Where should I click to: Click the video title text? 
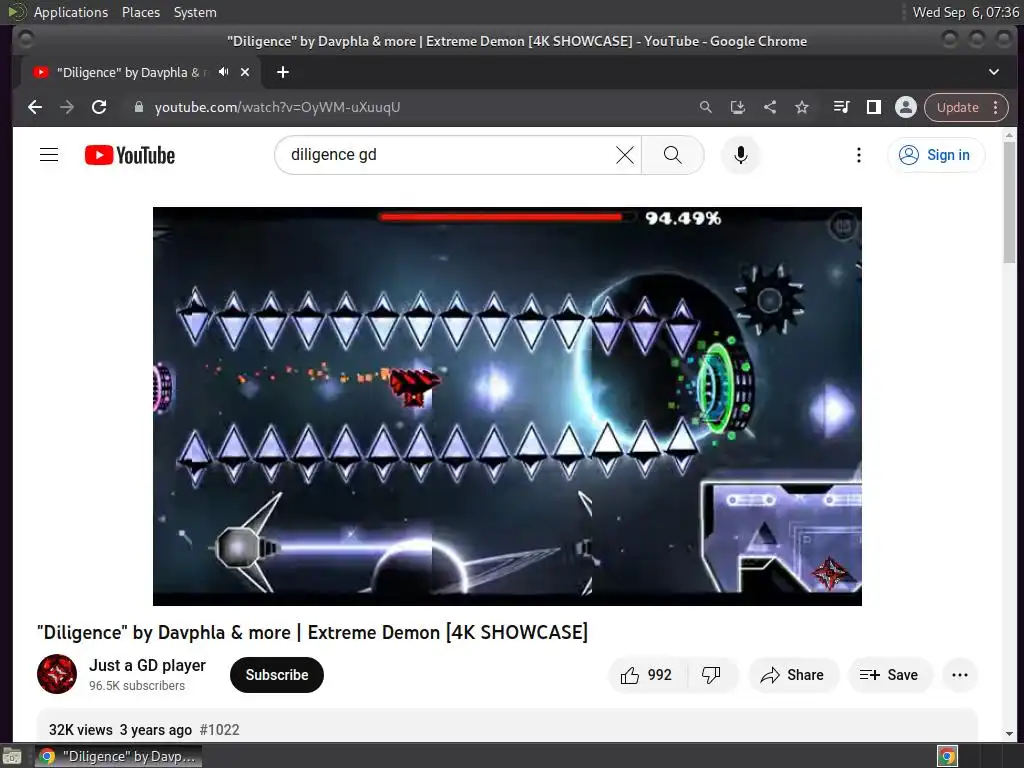point(312,632)
